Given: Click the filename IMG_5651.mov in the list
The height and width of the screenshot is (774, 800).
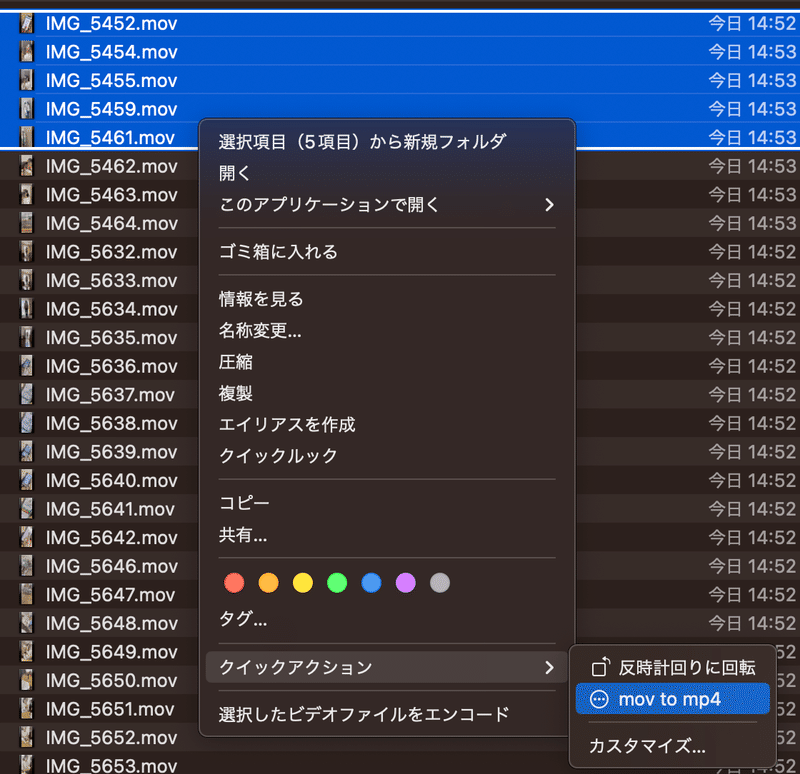Looking at the screenshot, I should [x=111, y=709].
